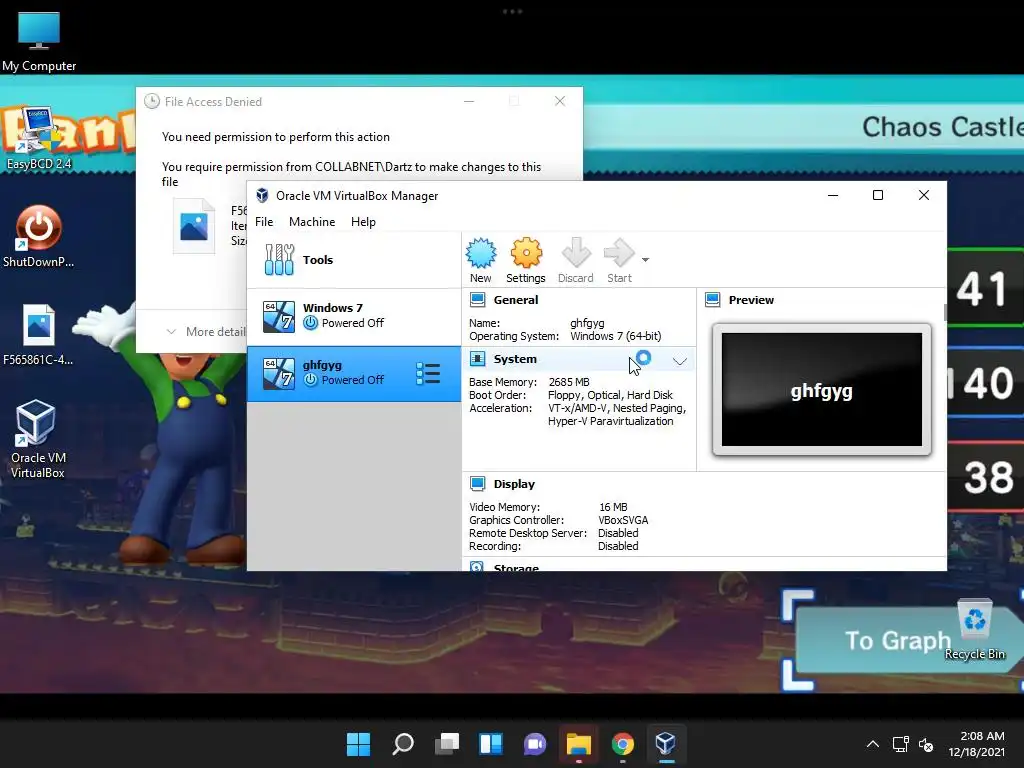Open the EasyBCD 2.4 desktop shortcut
Screen dimensions: 1024x768
[x=39, y=138]
